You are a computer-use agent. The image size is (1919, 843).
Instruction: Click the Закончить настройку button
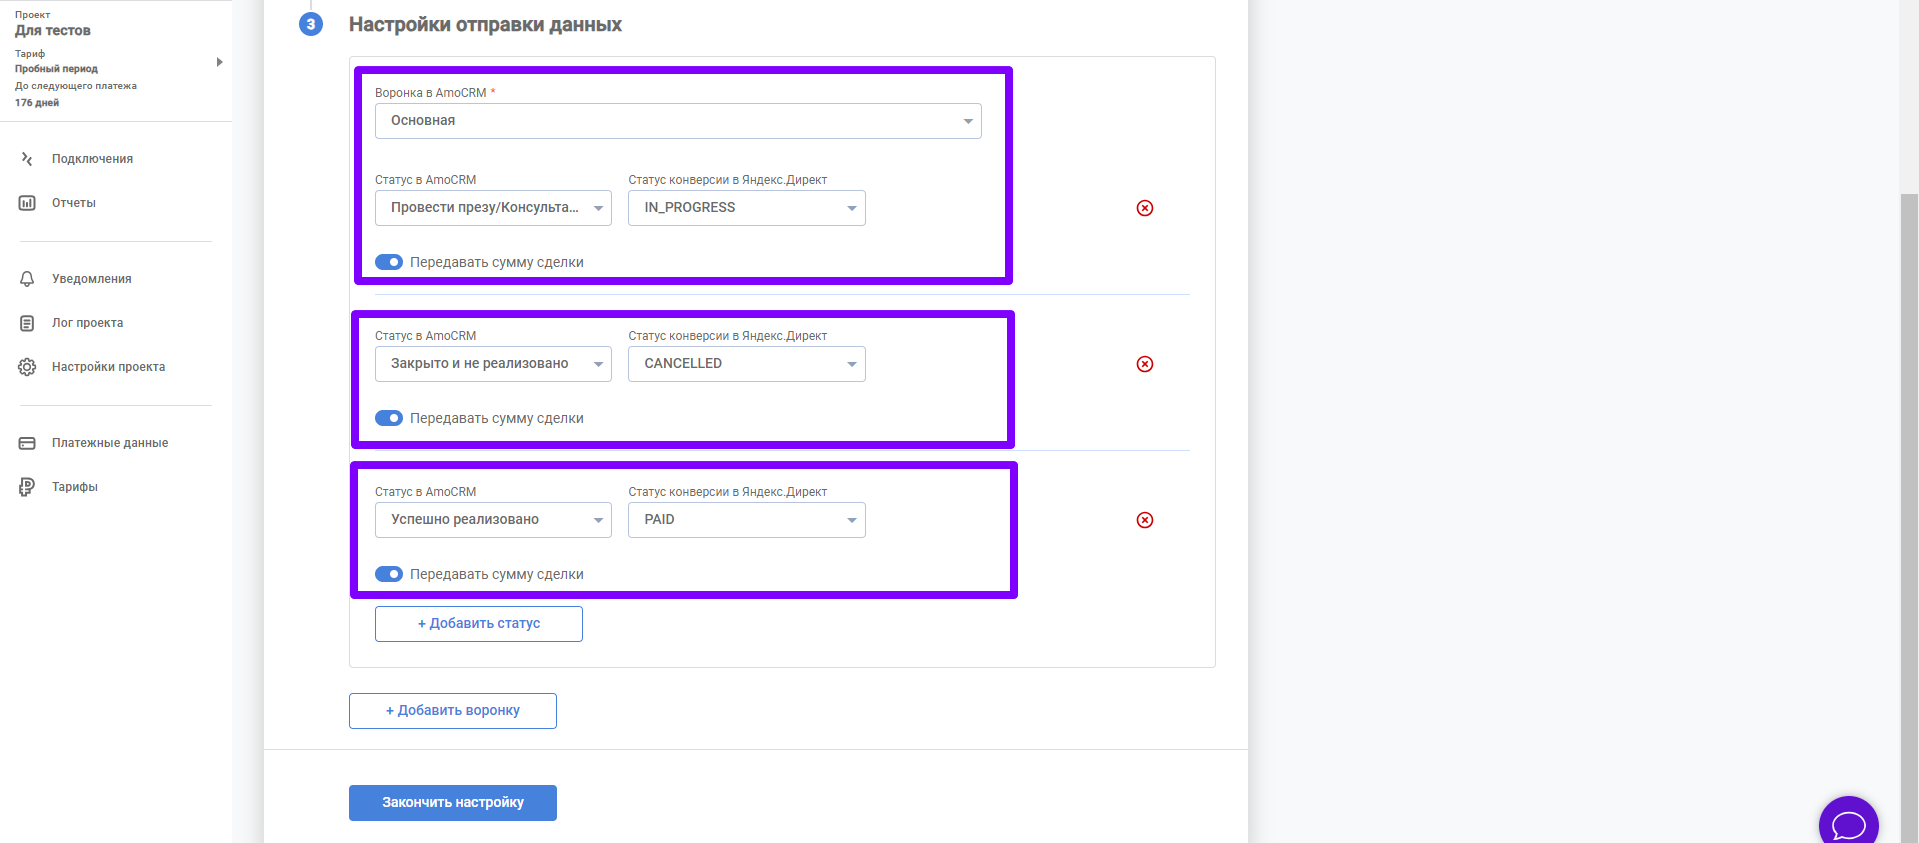pos(453,803)
